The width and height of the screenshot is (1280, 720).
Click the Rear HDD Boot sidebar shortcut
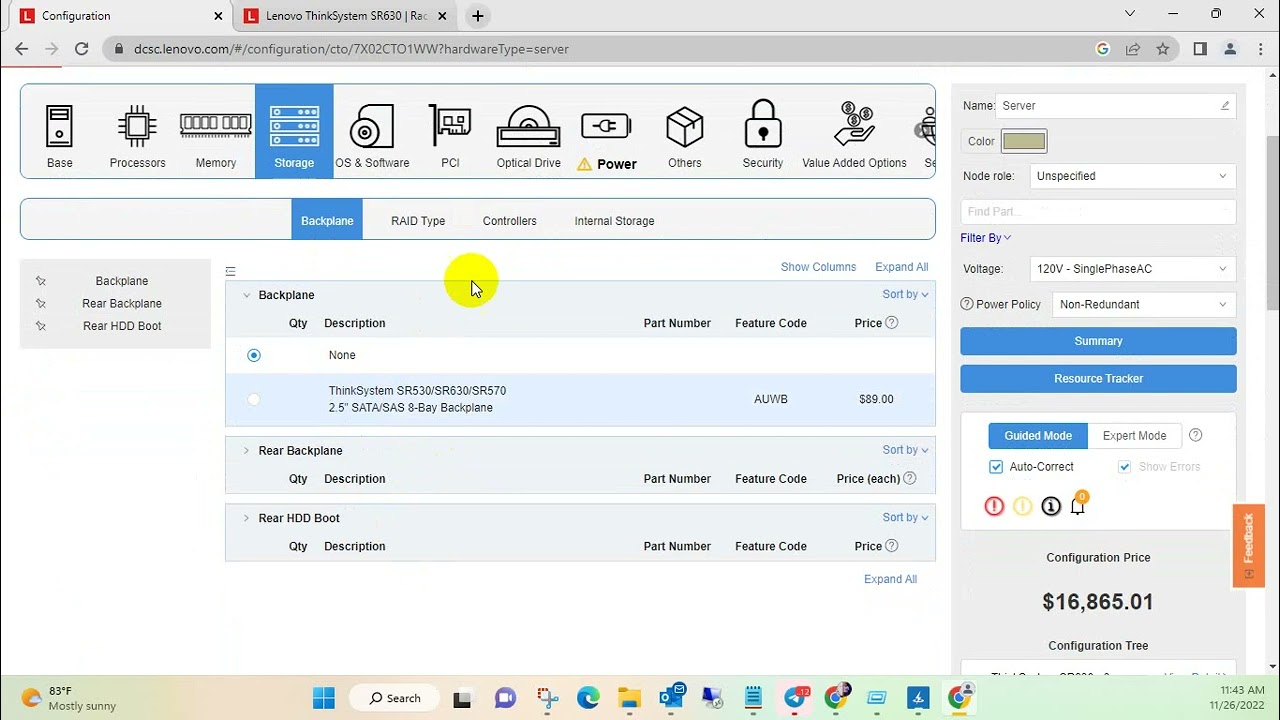122,326
